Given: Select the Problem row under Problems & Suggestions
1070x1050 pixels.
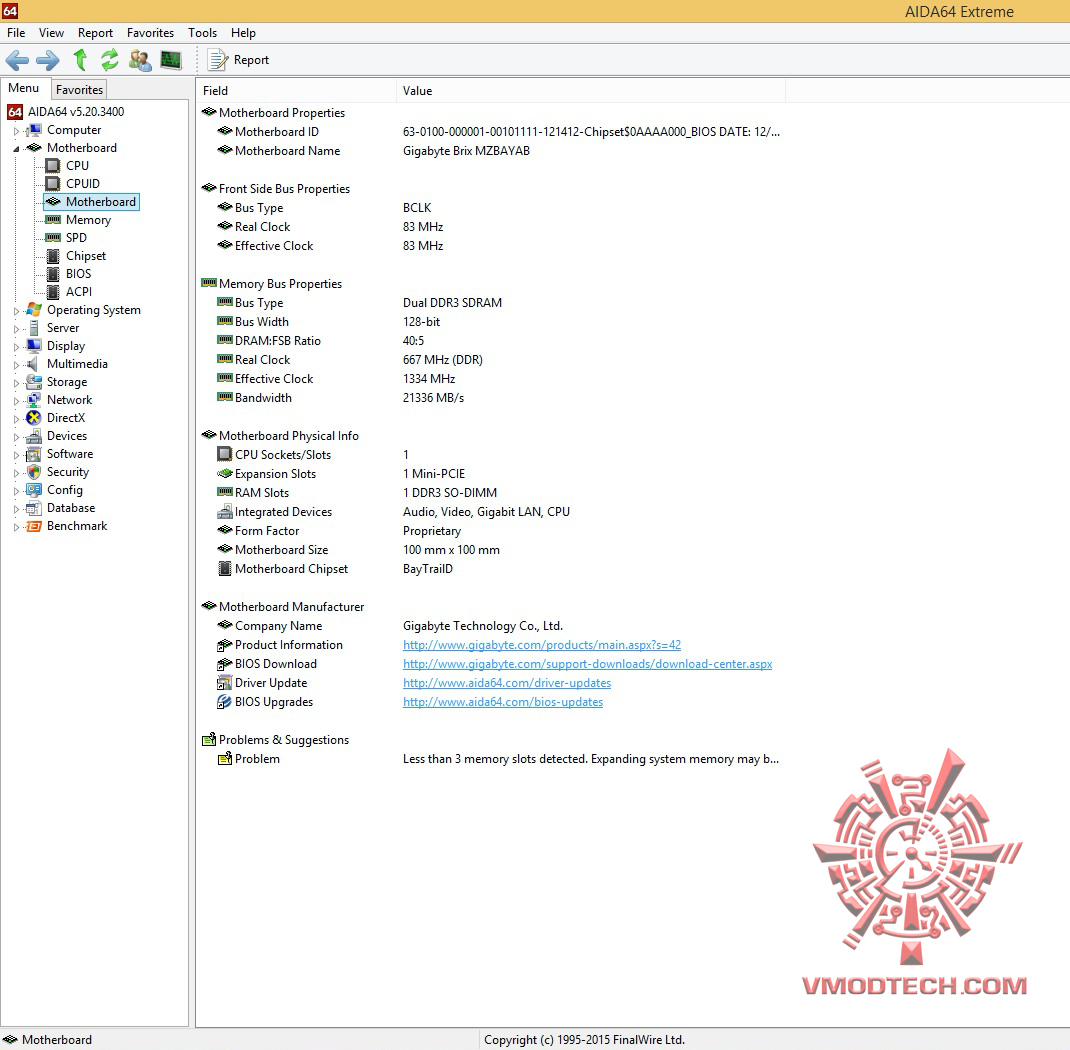Looking at the screenshot, I should (x=491, y=759).
